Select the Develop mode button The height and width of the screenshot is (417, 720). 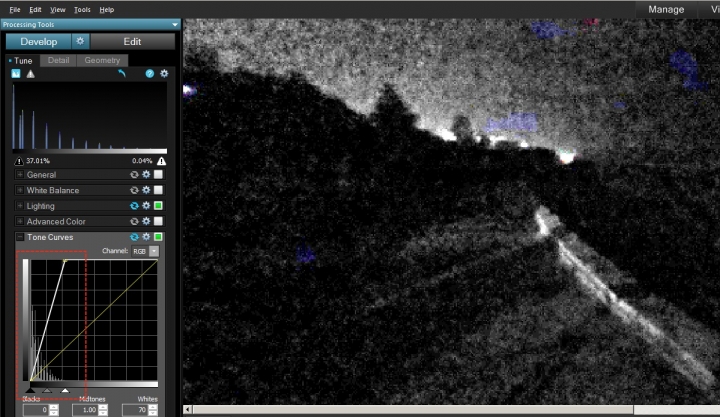(39, 41)
